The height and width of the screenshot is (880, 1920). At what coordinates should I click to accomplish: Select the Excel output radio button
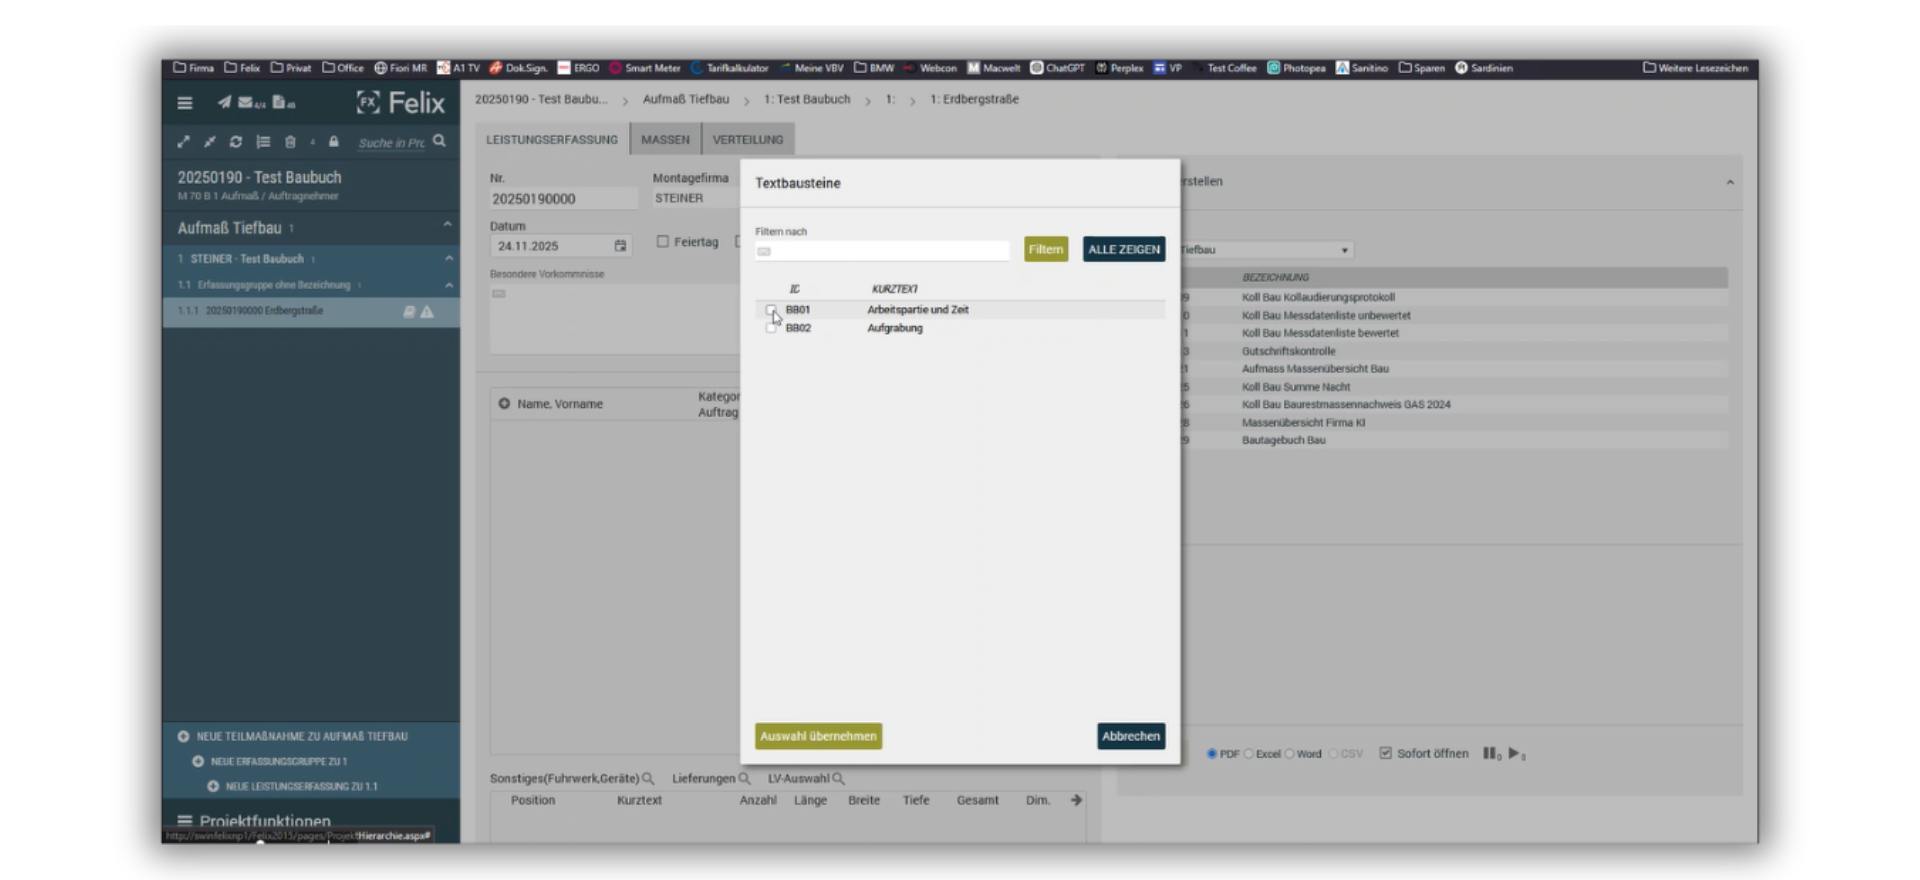(x=1249, y=754)
